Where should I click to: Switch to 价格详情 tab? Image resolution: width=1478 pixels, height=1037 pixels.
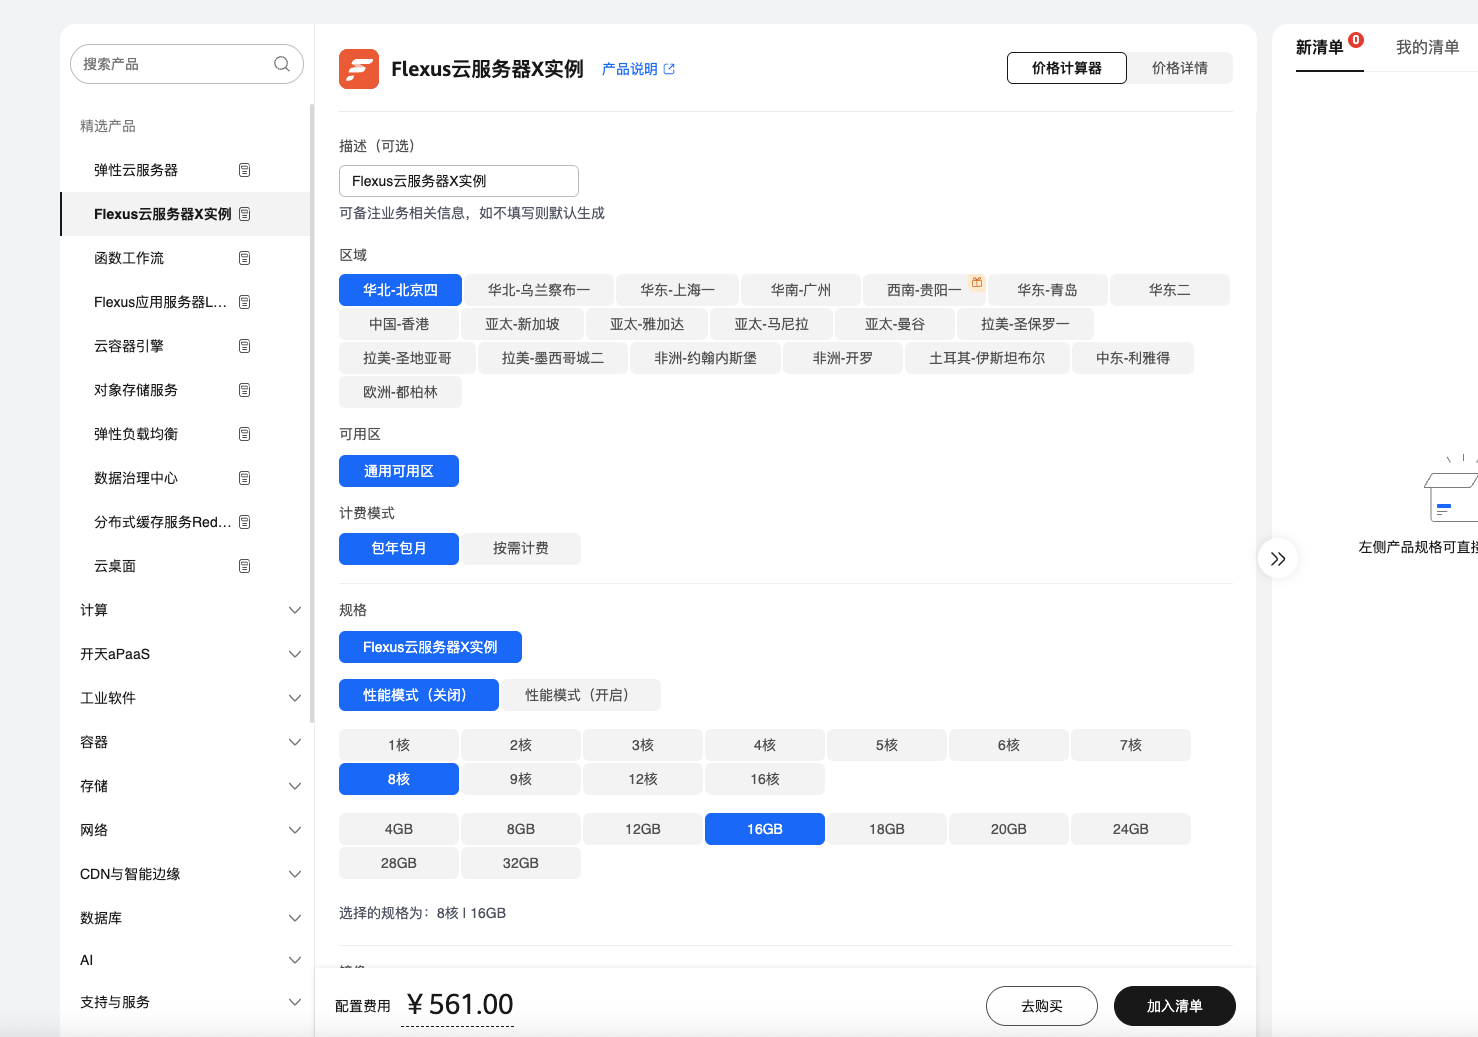[x=1180, y=68]
